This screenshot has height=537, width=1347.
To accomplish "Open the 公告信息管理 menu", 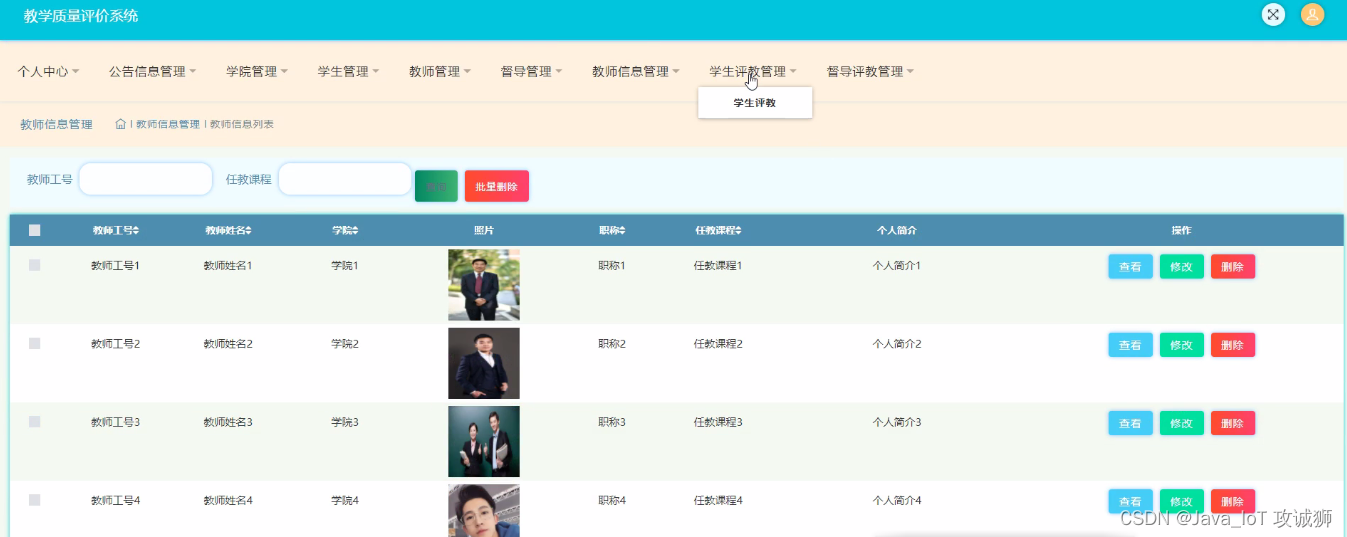I will pyautogui.click(x=152, y=72).
